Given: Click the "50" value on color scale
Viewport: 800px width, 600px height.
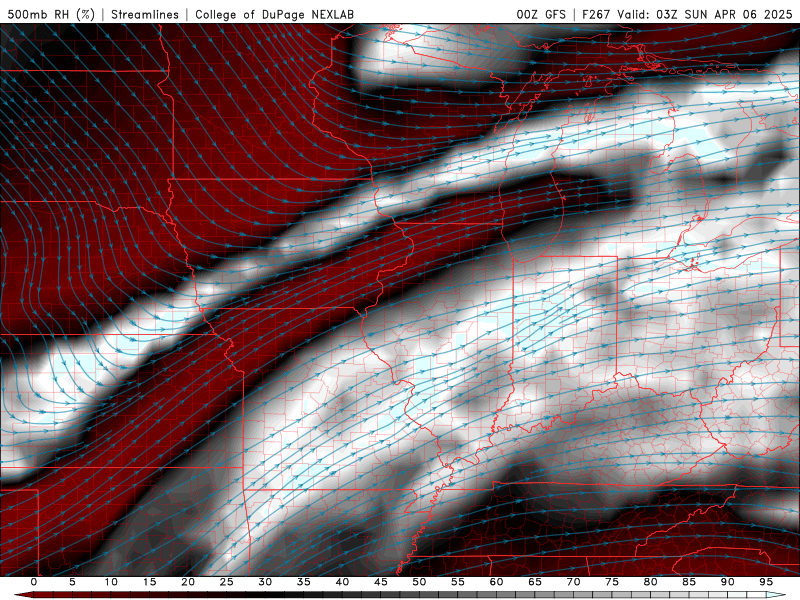Looking at the screenshot, I should pyautogui.click(x=419, y=582).
